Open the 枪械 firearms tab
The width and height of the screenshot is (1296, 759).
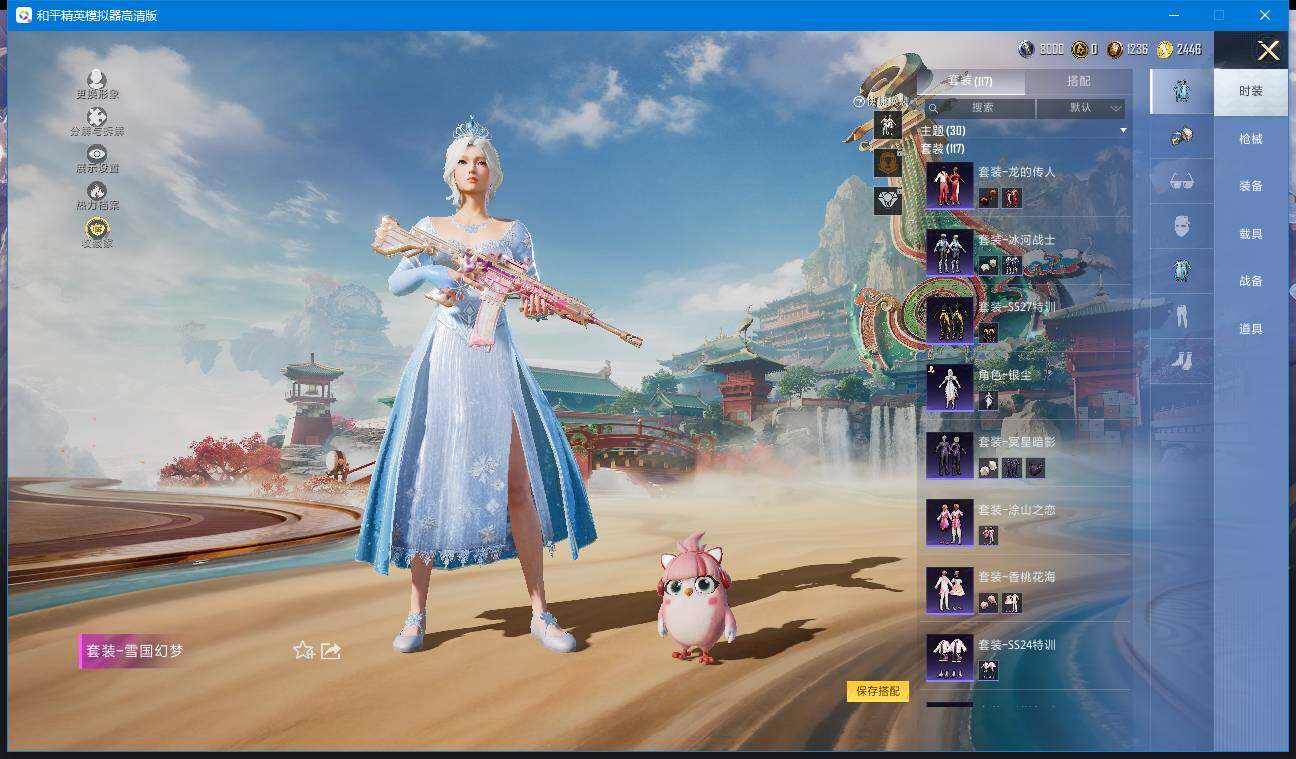1250,139
